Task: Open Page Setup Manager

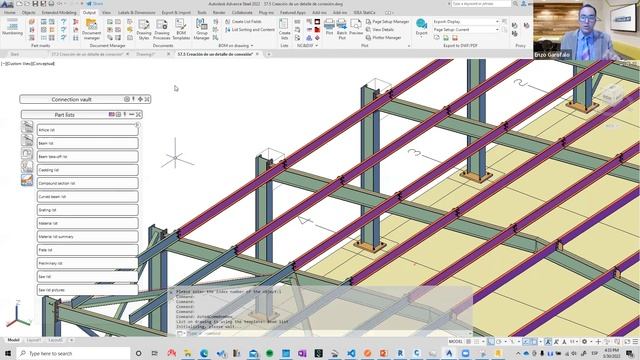Action: click(x=387, y=22)
